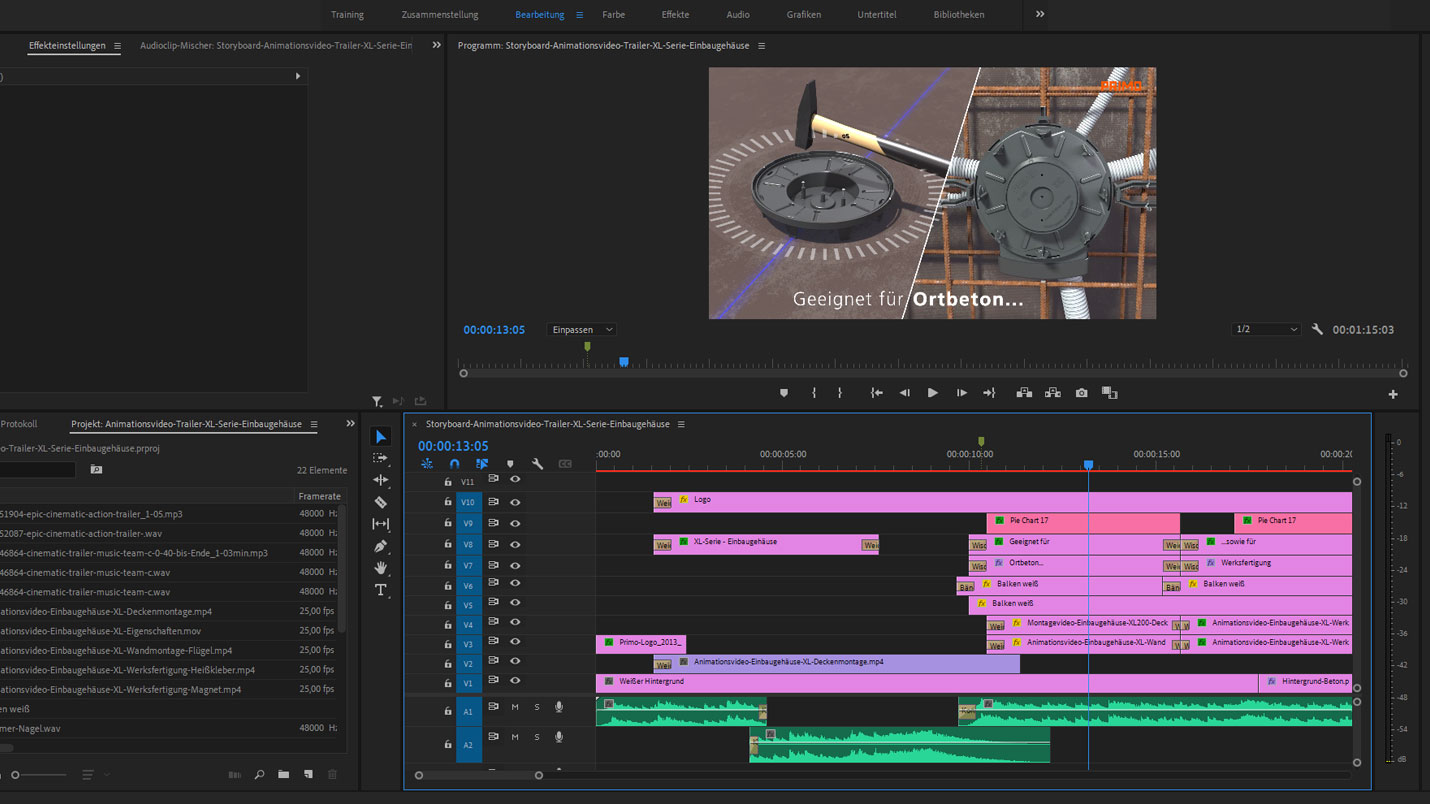Select the Ripple Edit tool

pyautogui.click(x=381, y=480)
